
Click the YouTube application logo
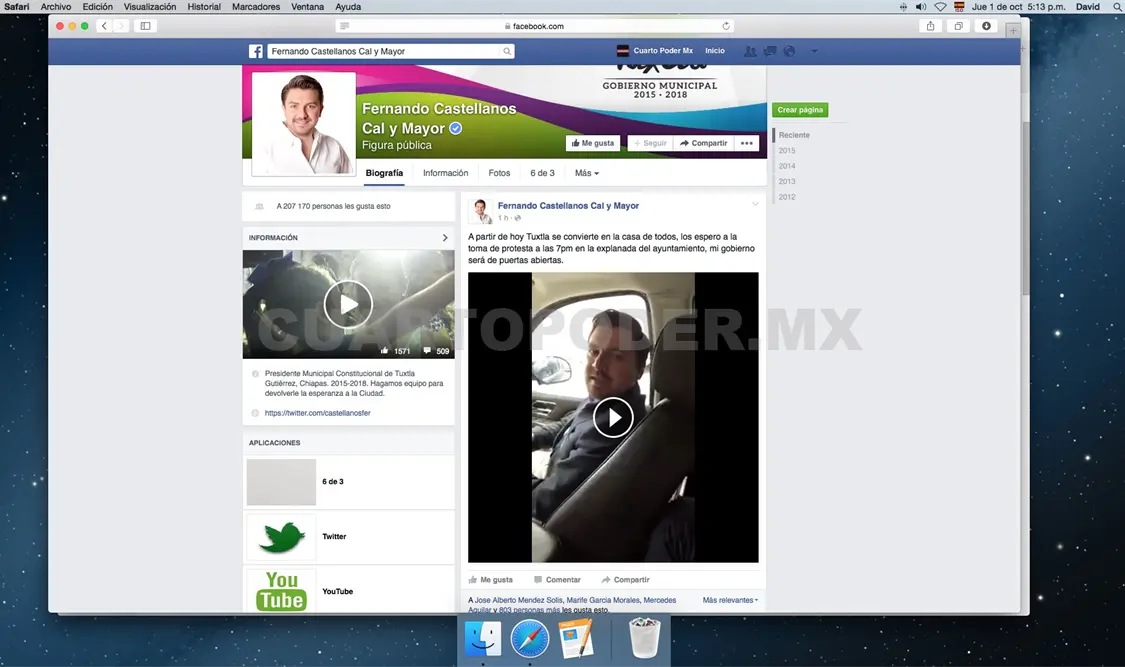click(281, 591)
